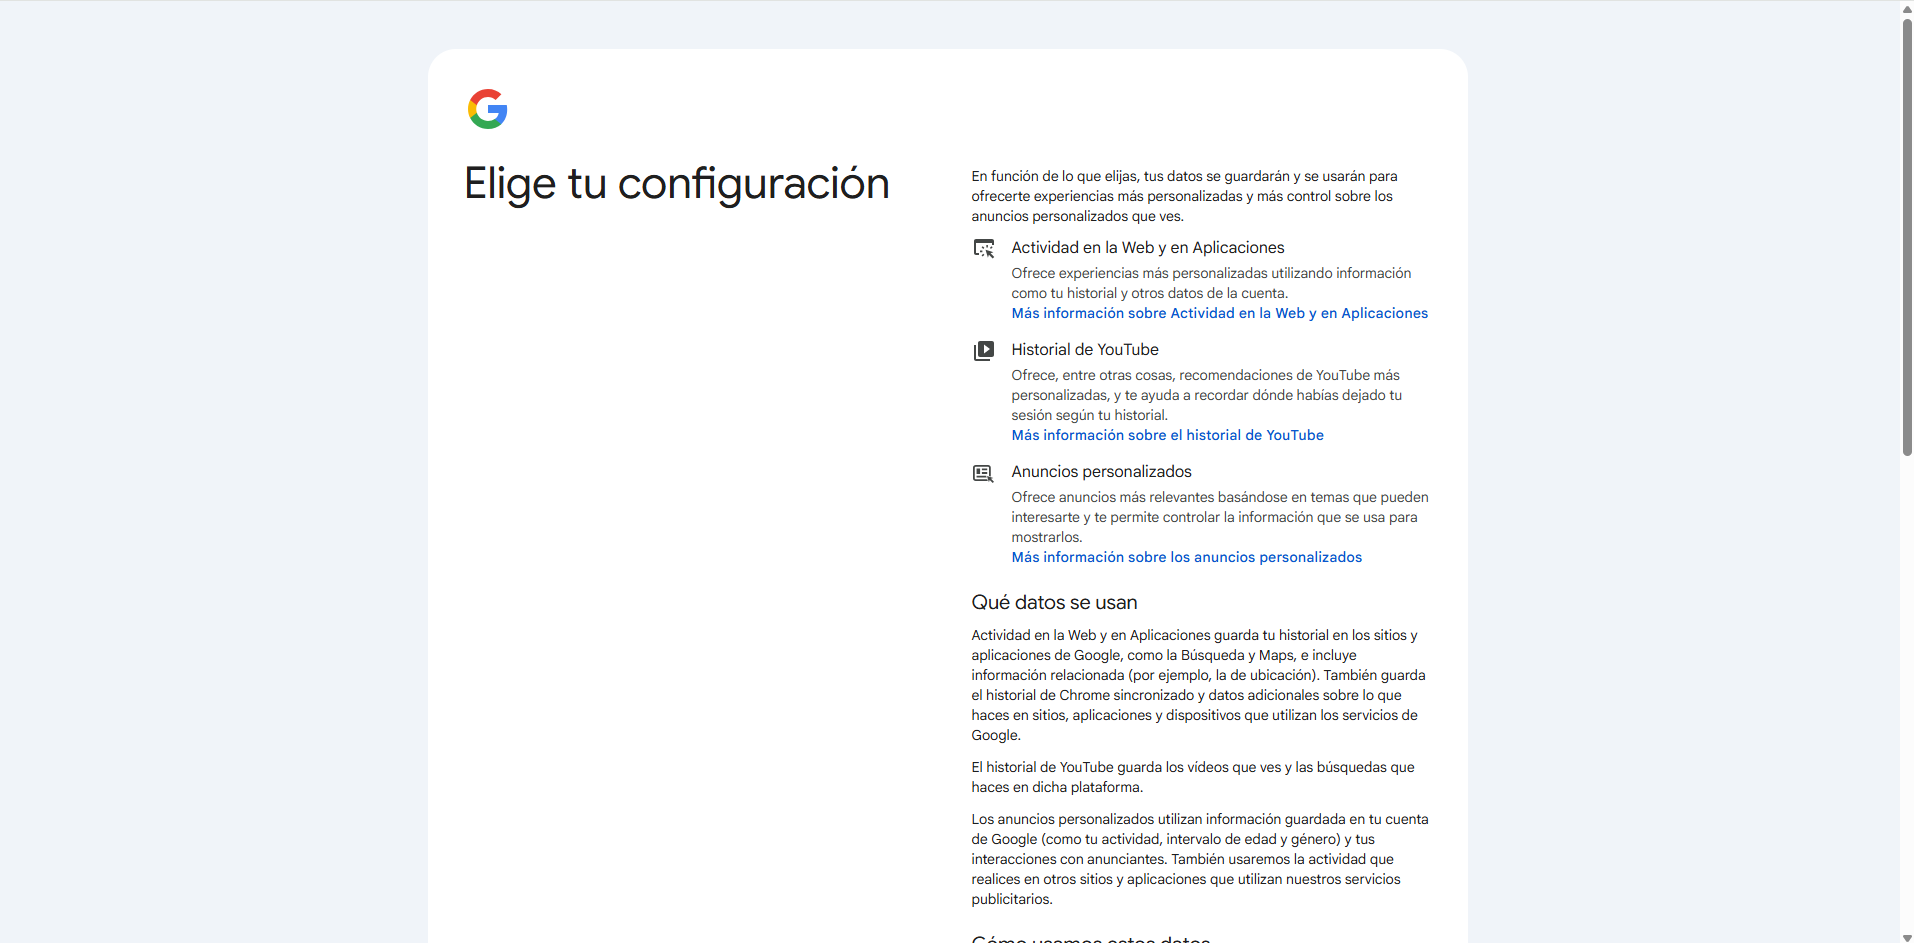Screen dimensions: 1914x943
Task: Select the Anuncios personalizados title
Action: click(1101, 472)
